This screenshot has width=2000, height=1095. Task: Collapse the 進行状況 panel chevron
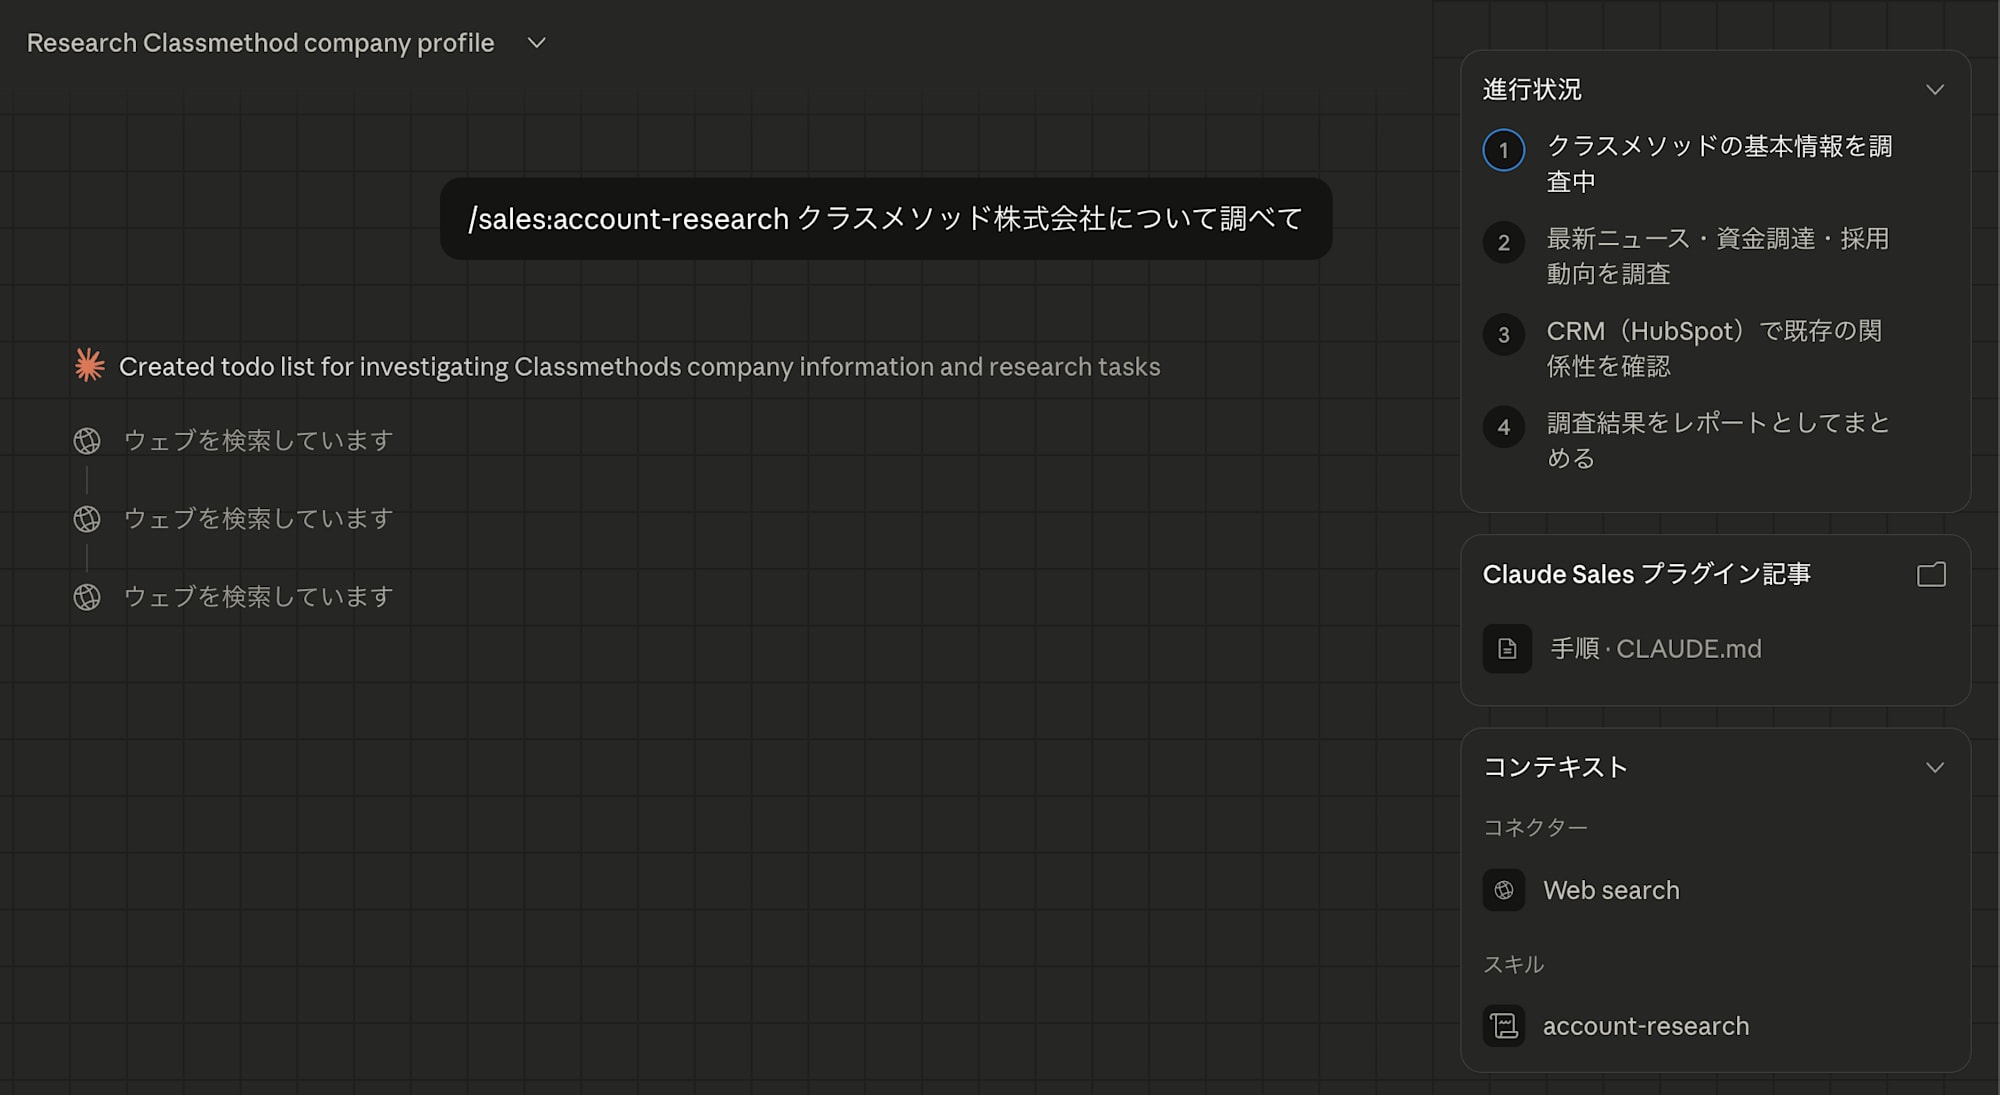1936,89
